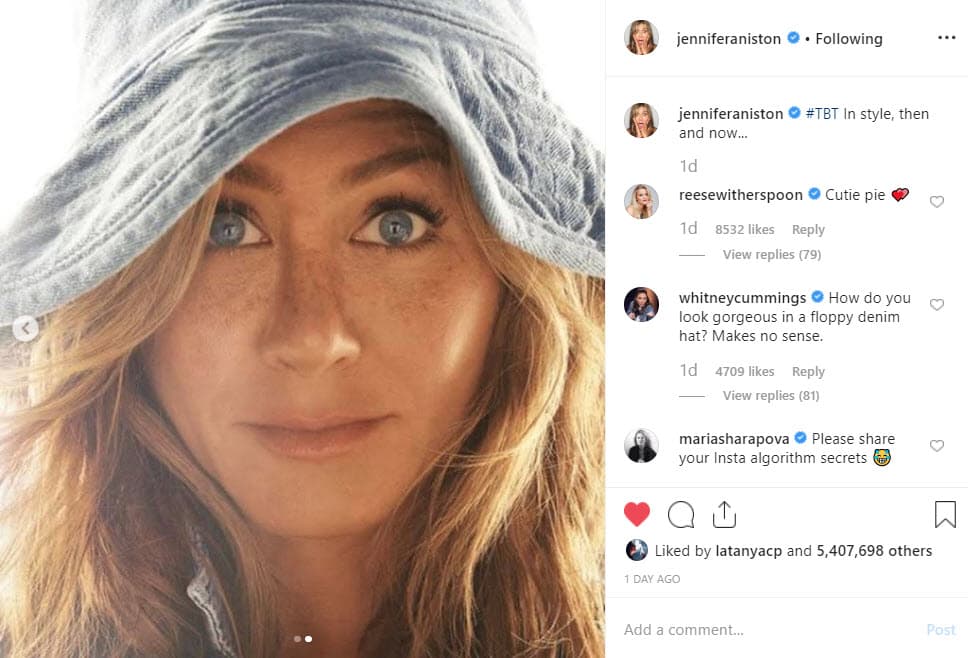Expand View replies (81)
Image resolution: width=968 pixels, height=658 pixels.
tap(771, 396)
